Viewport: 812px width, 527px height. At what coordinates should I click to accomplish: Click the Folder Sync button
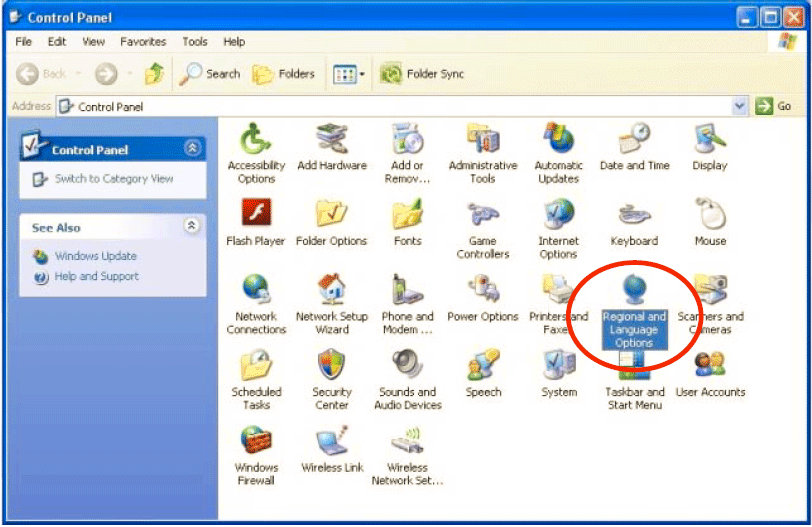point(422,74)
